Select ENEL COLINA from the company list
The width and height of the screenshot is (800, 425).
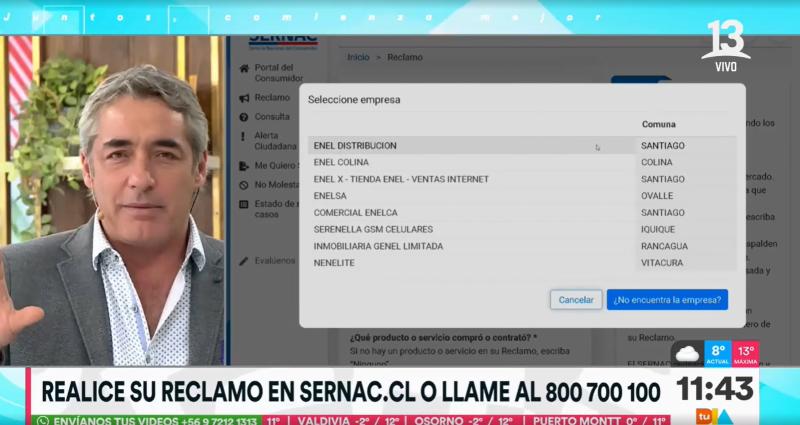coord(522,162)
